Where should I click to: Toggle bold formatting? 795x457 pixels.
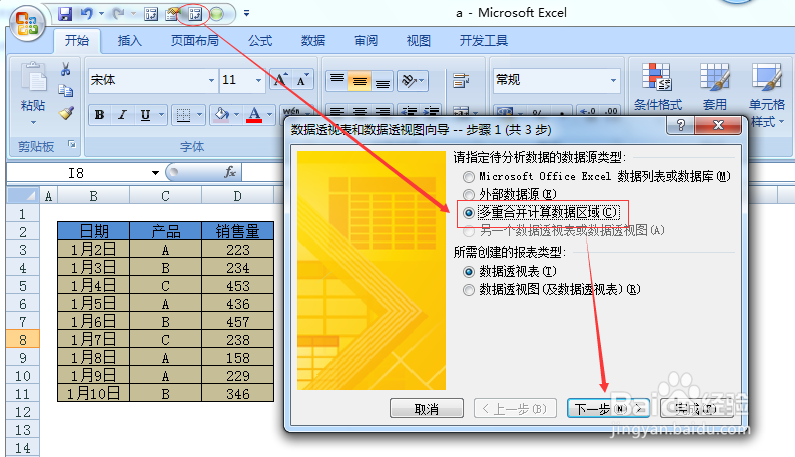pos(99,115)
